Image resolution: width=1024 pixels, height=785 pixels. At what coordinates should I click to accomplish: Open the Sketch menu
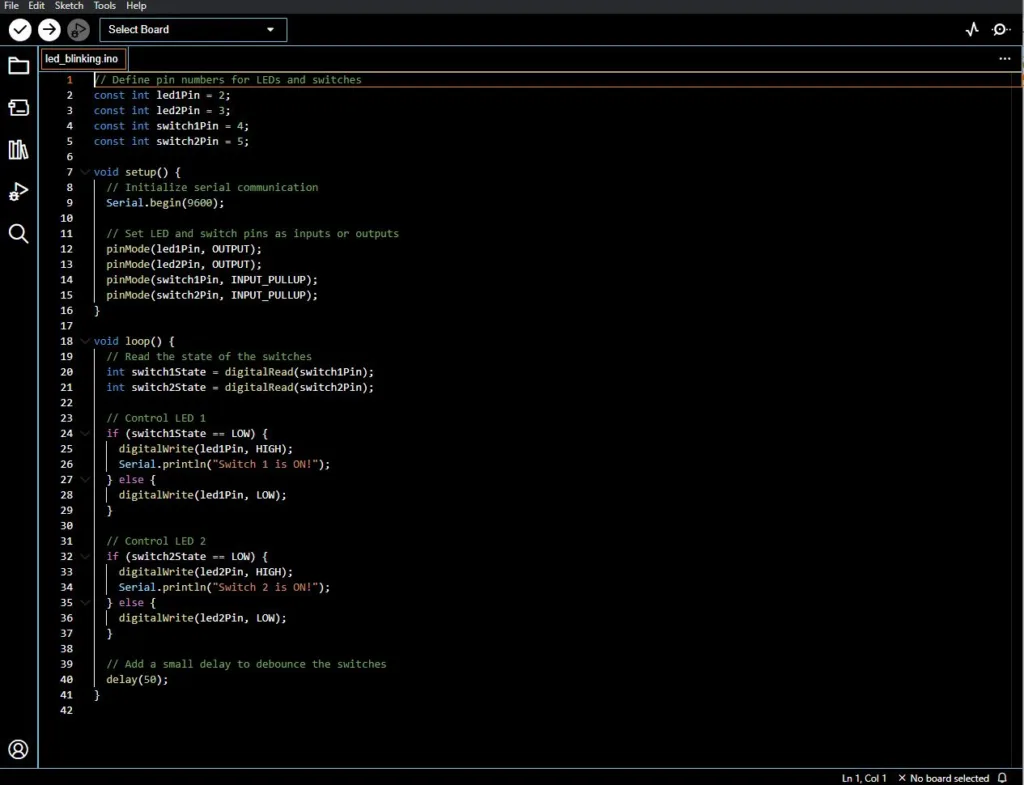coord(69,5)
